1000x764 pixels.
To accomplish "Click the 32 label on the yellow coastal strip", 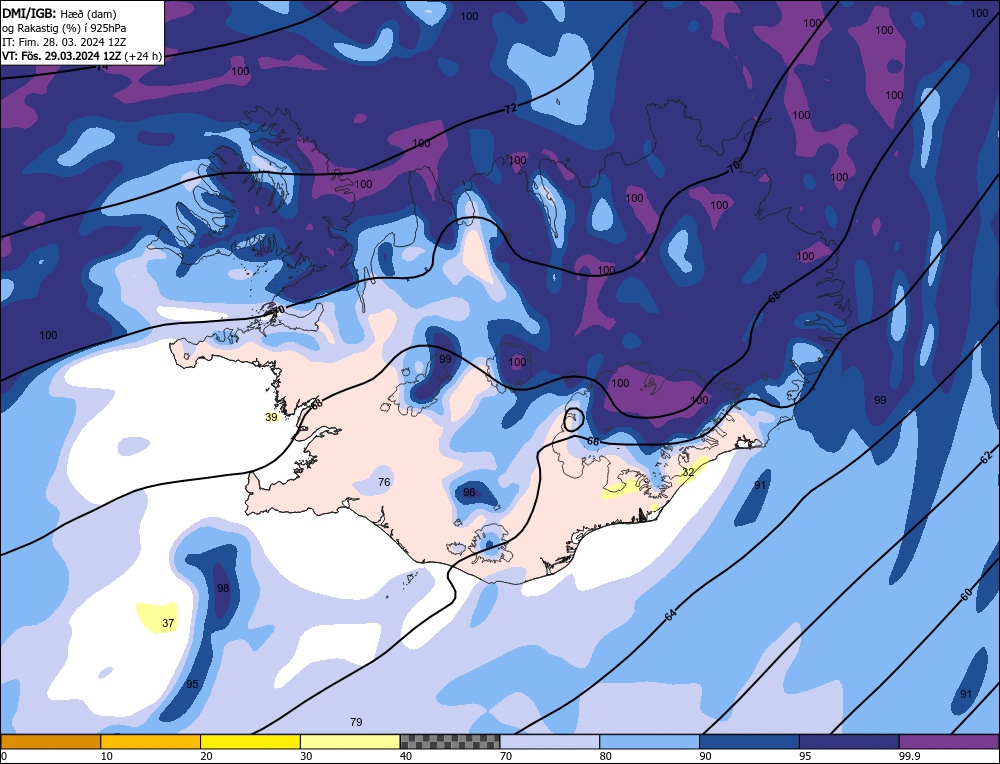I will tap(688, 473).
